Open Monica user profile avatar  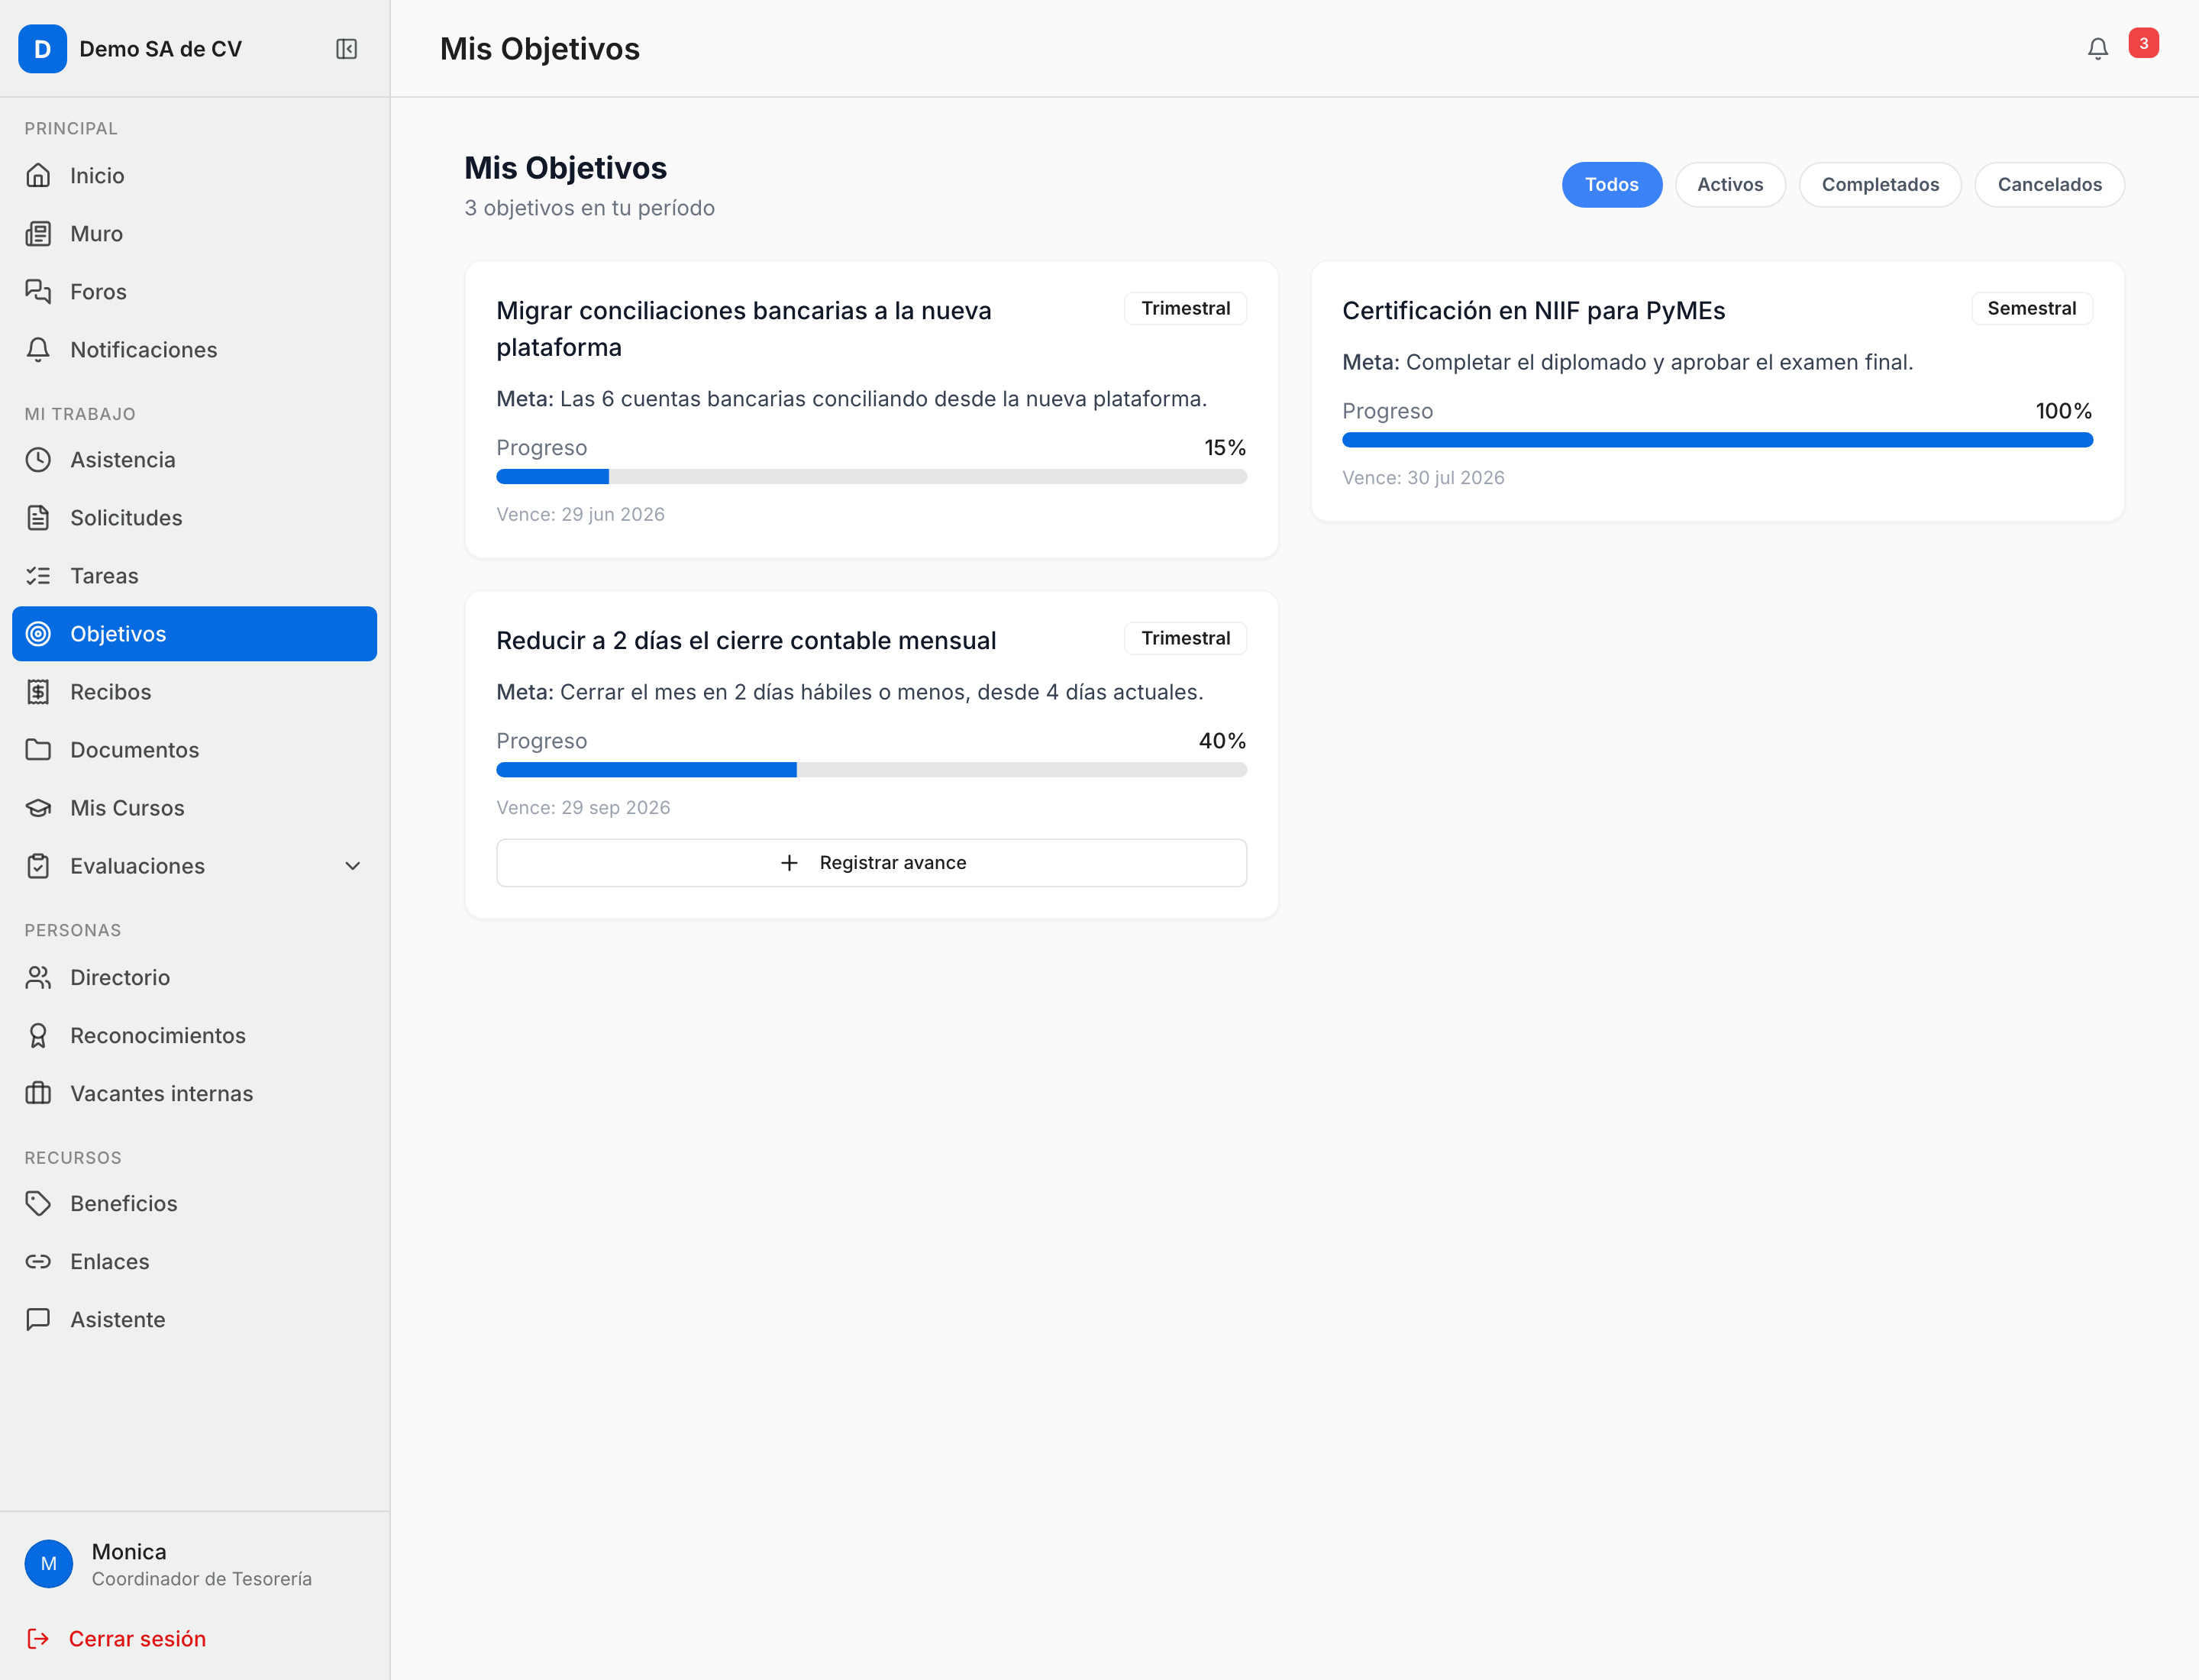48,1564
